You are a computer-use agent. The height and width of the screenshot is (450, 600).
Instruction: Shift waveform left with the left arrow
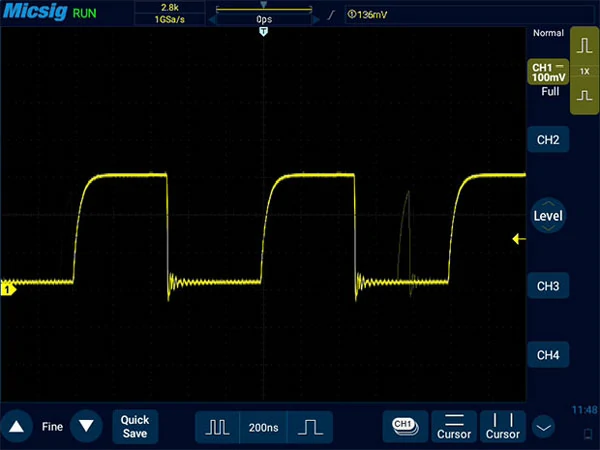(x=212, y=20)
